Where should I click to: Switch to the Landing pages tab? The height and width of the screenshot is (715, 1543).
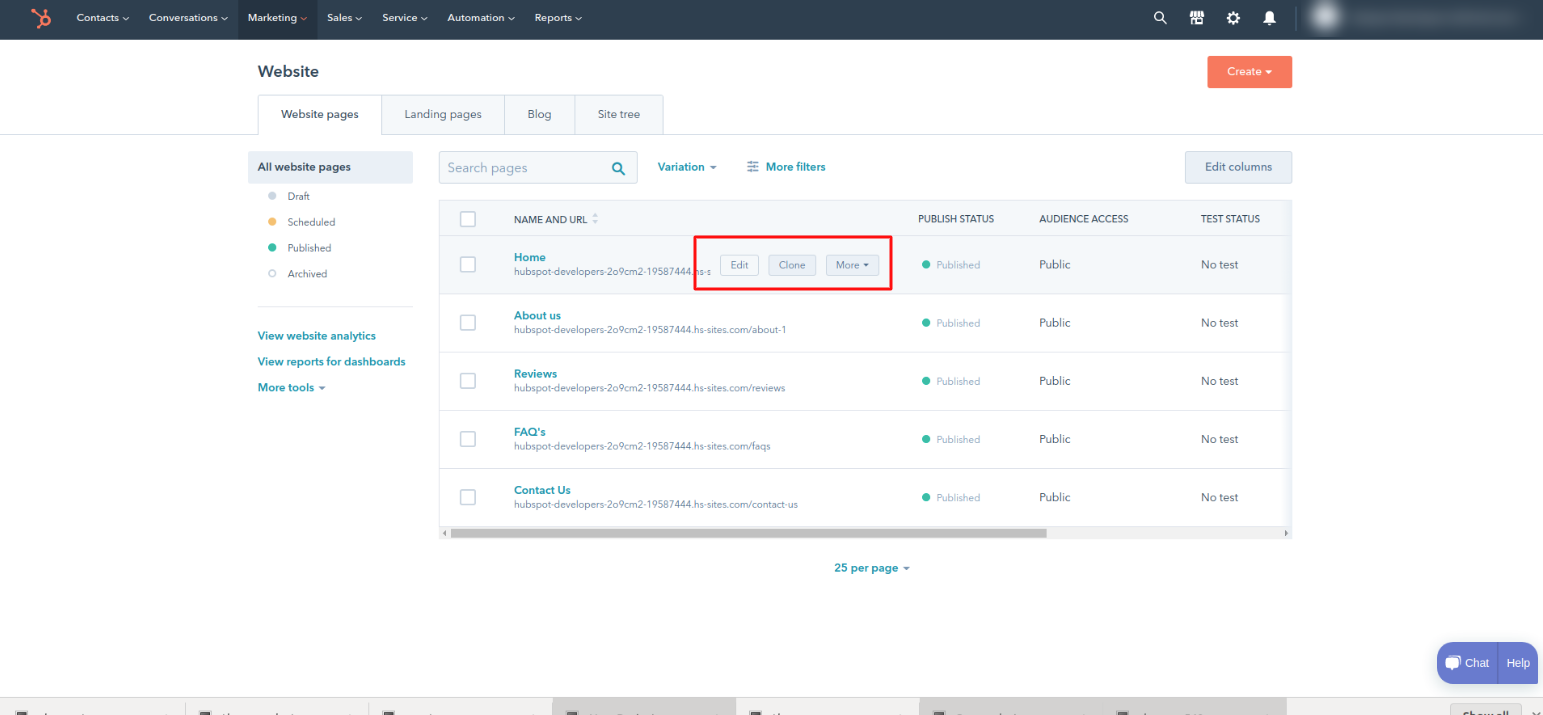pyautogui.click(x=443, y=114)
